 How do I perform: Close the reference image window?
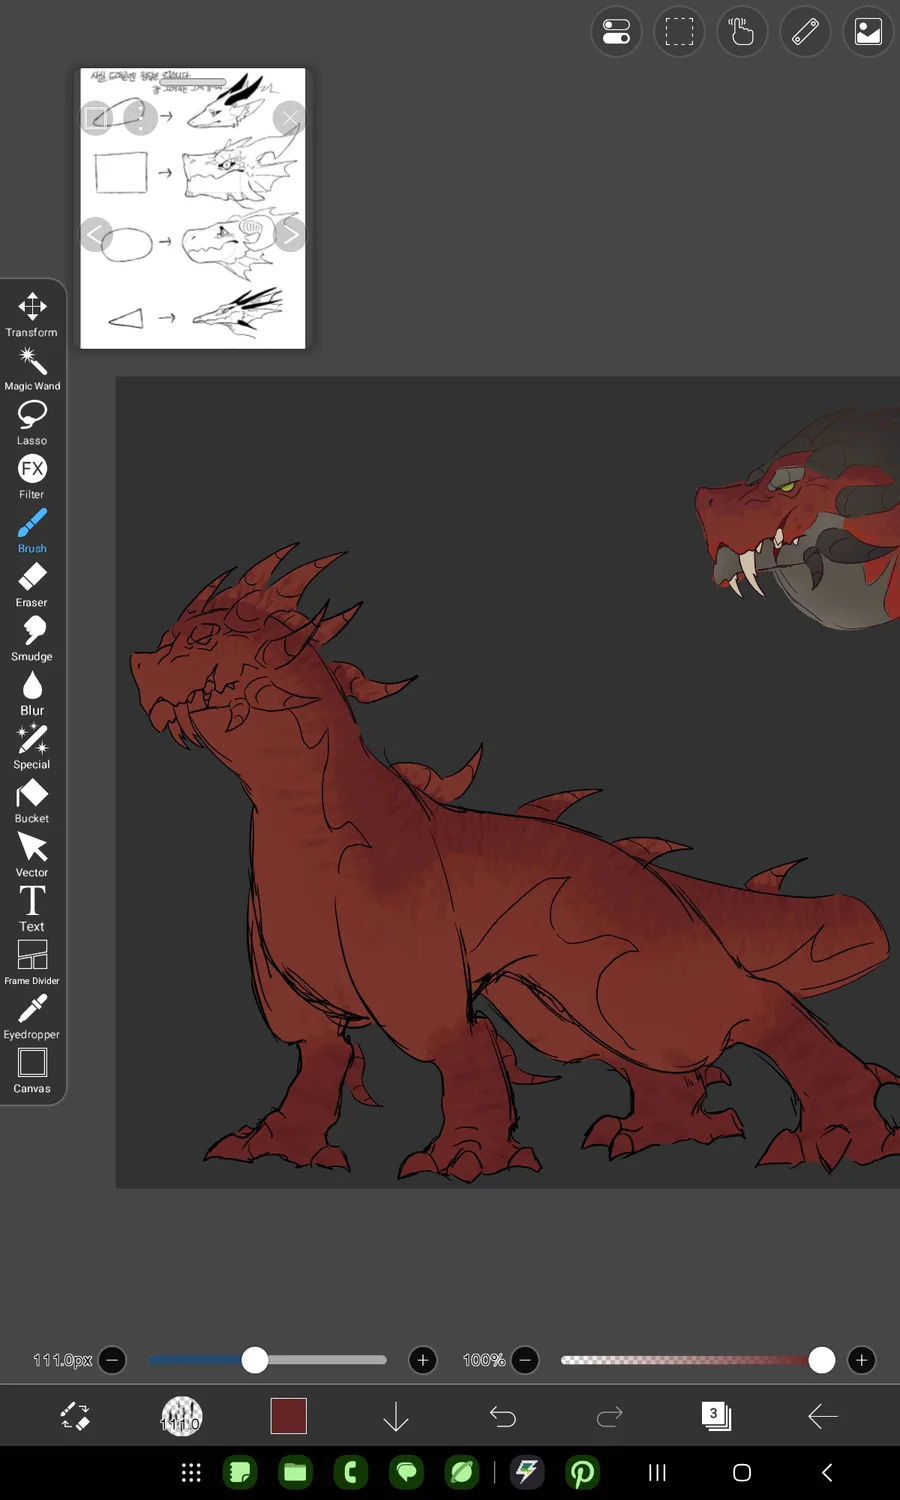coord(290,118)
